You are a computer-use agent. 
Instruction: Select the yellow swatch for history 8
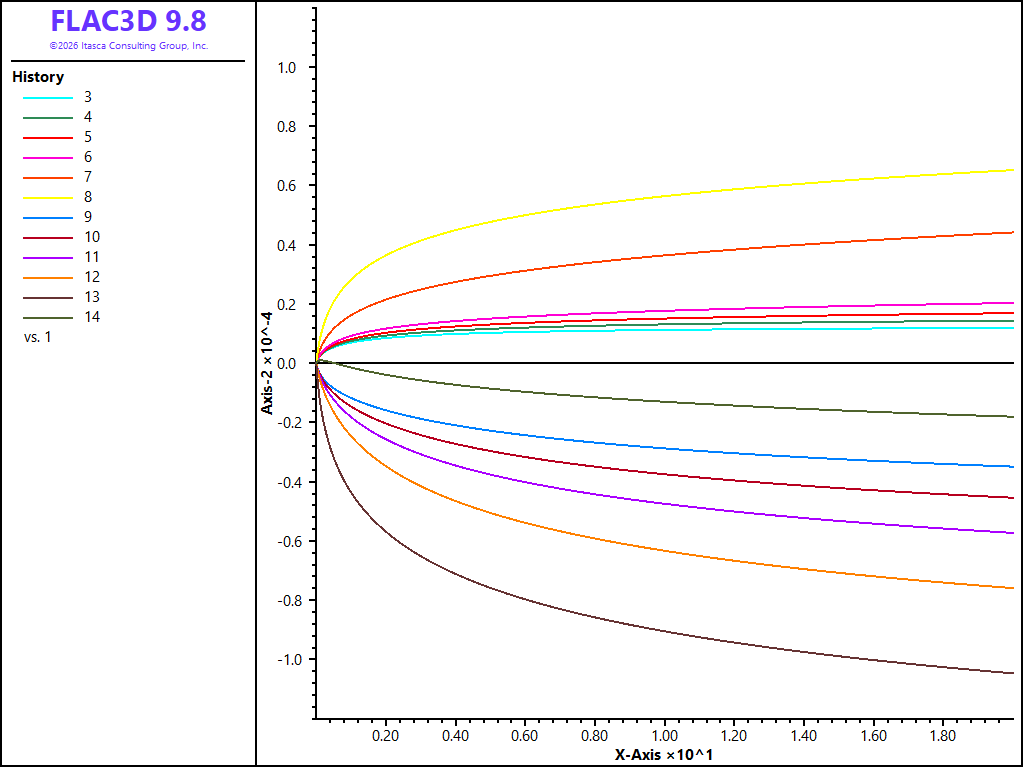[48, 198]
